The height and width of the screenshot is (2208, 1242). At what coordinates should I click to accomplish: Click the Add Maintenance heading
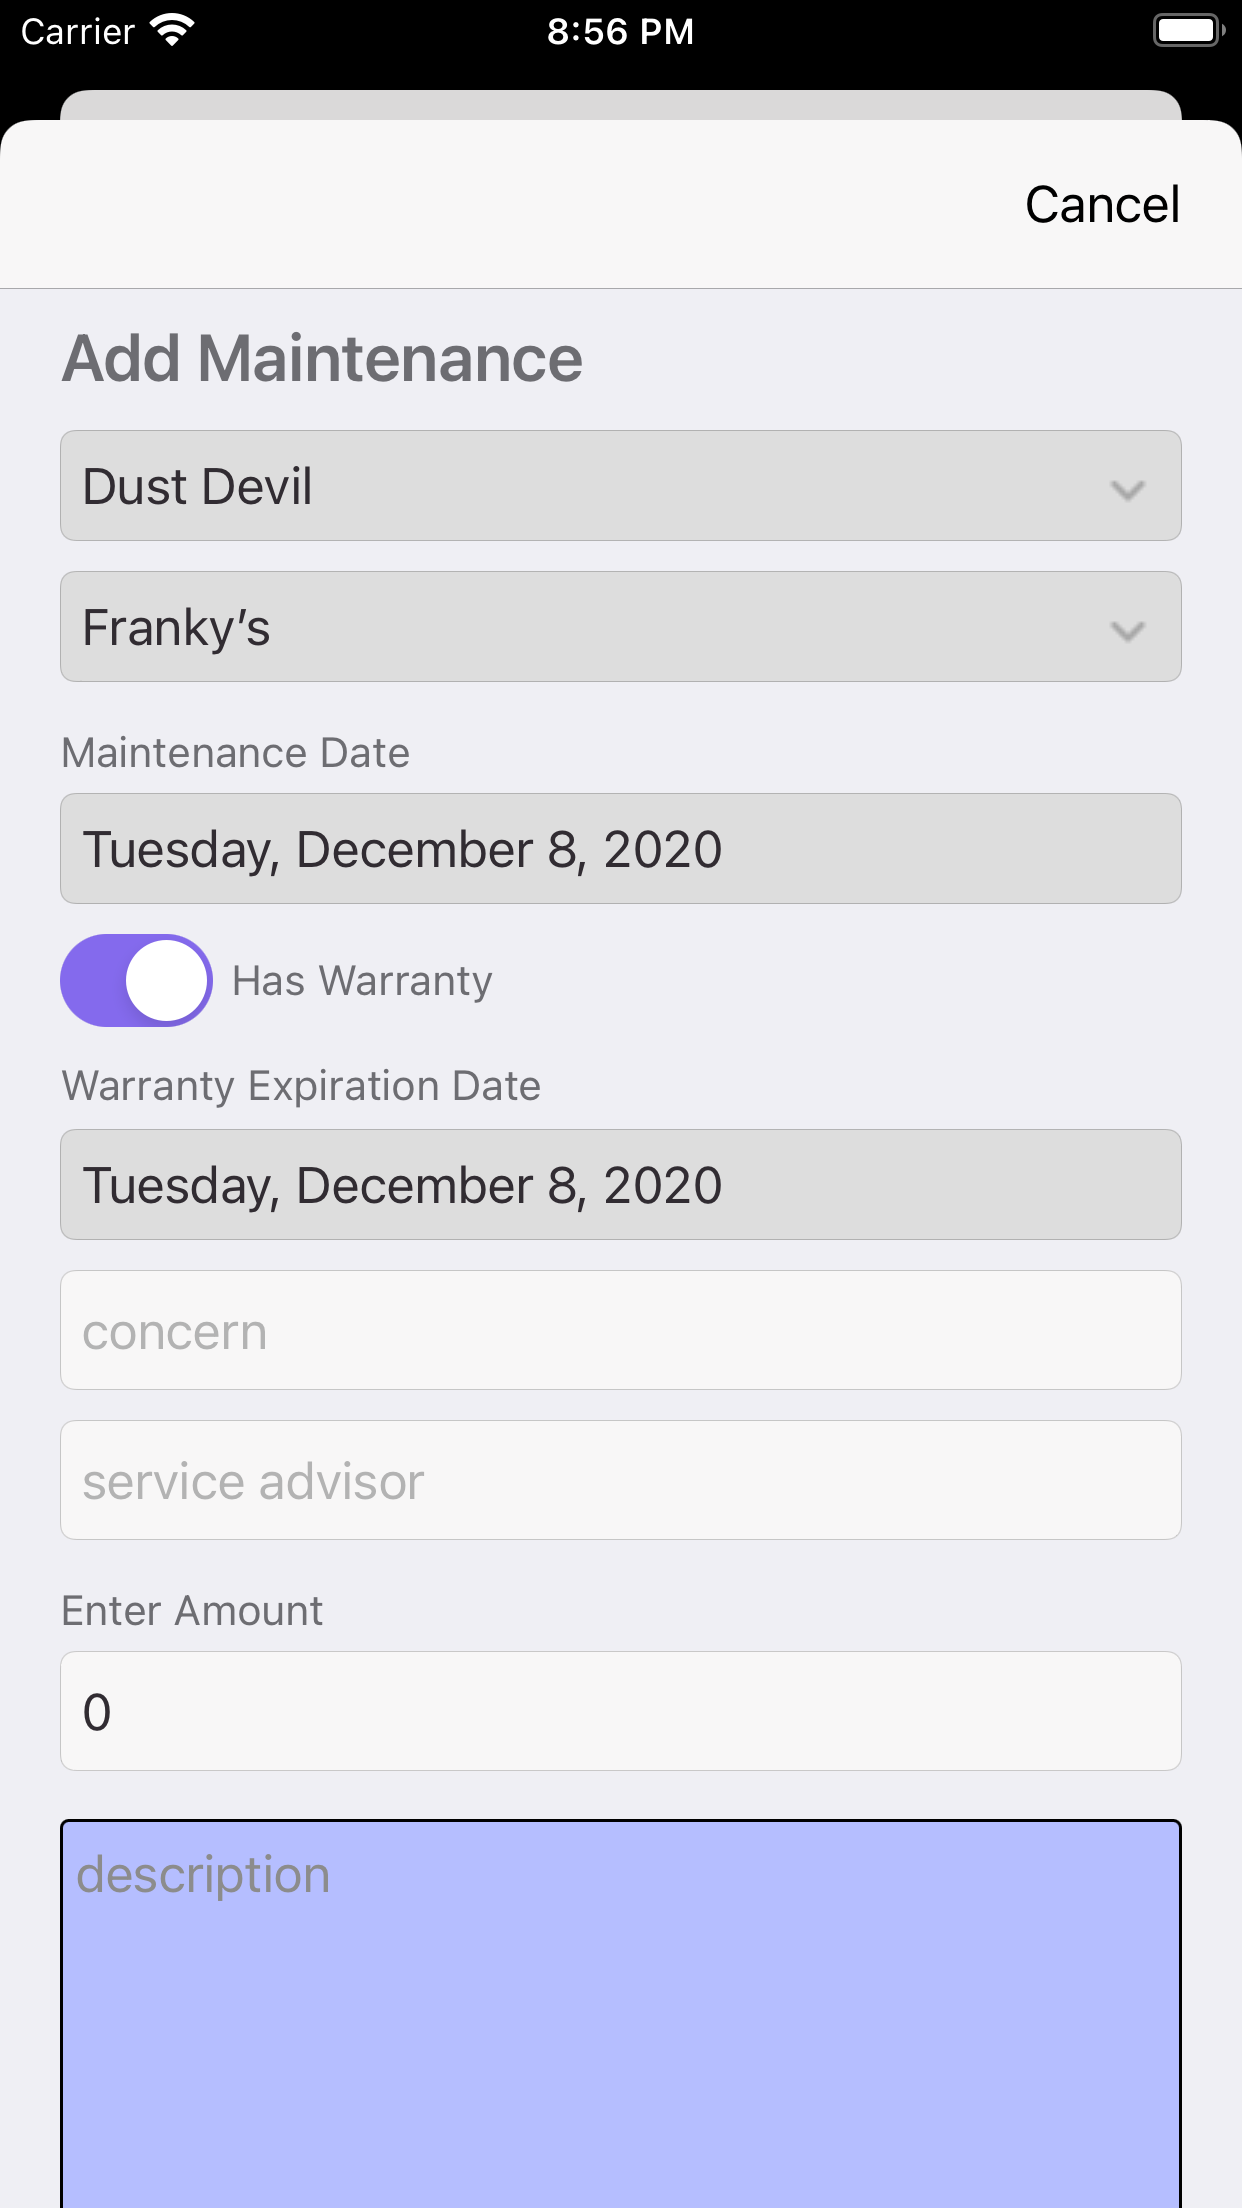[x=322, y=358]
